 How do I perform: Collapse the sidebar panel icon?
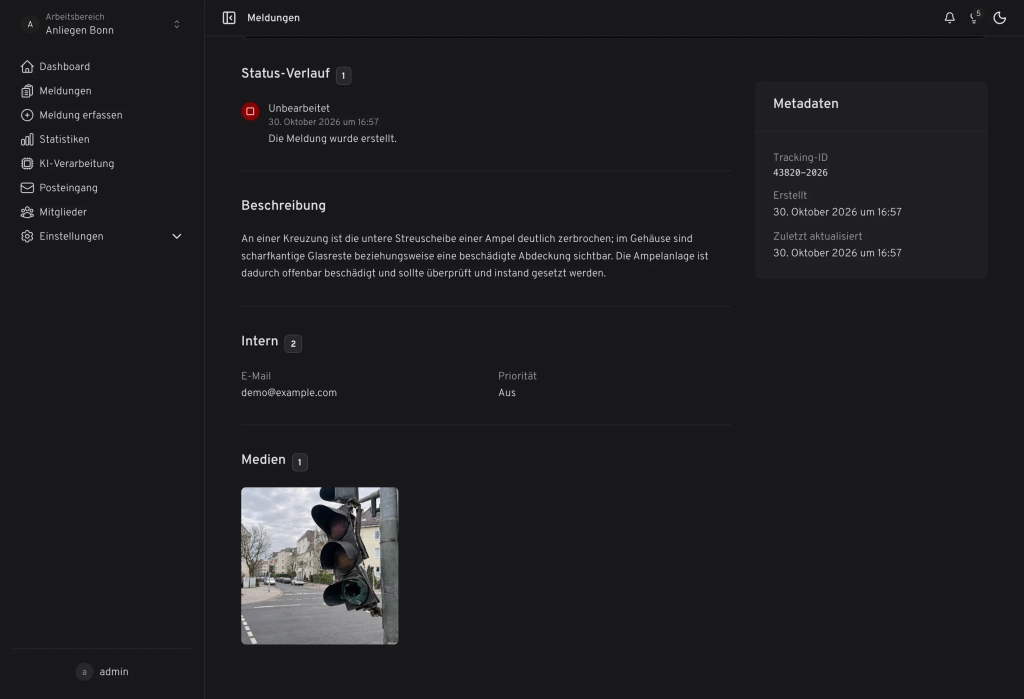229,18
